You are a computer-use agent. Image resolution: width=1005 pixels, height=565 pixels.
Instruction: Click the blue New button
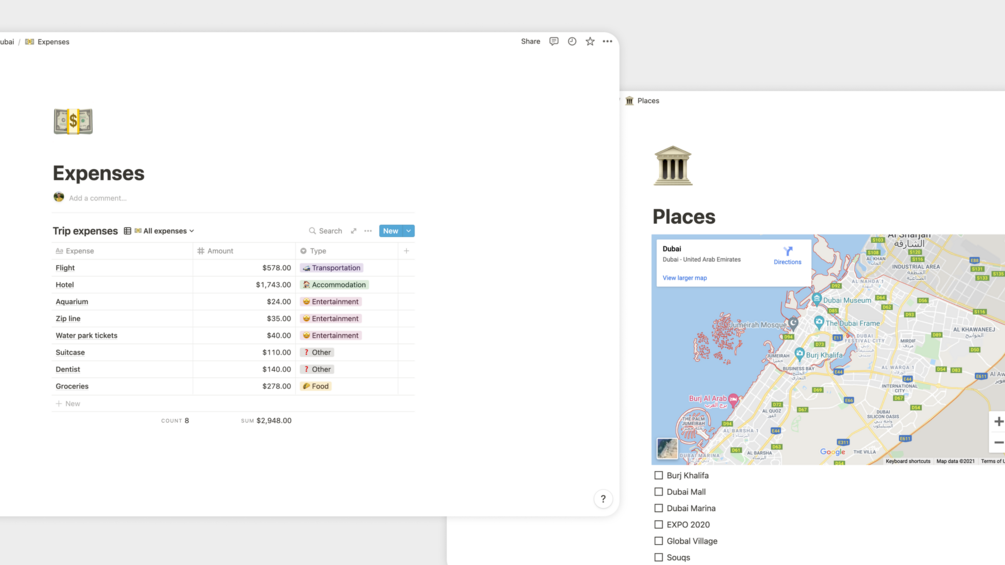(x=391, y=231)
